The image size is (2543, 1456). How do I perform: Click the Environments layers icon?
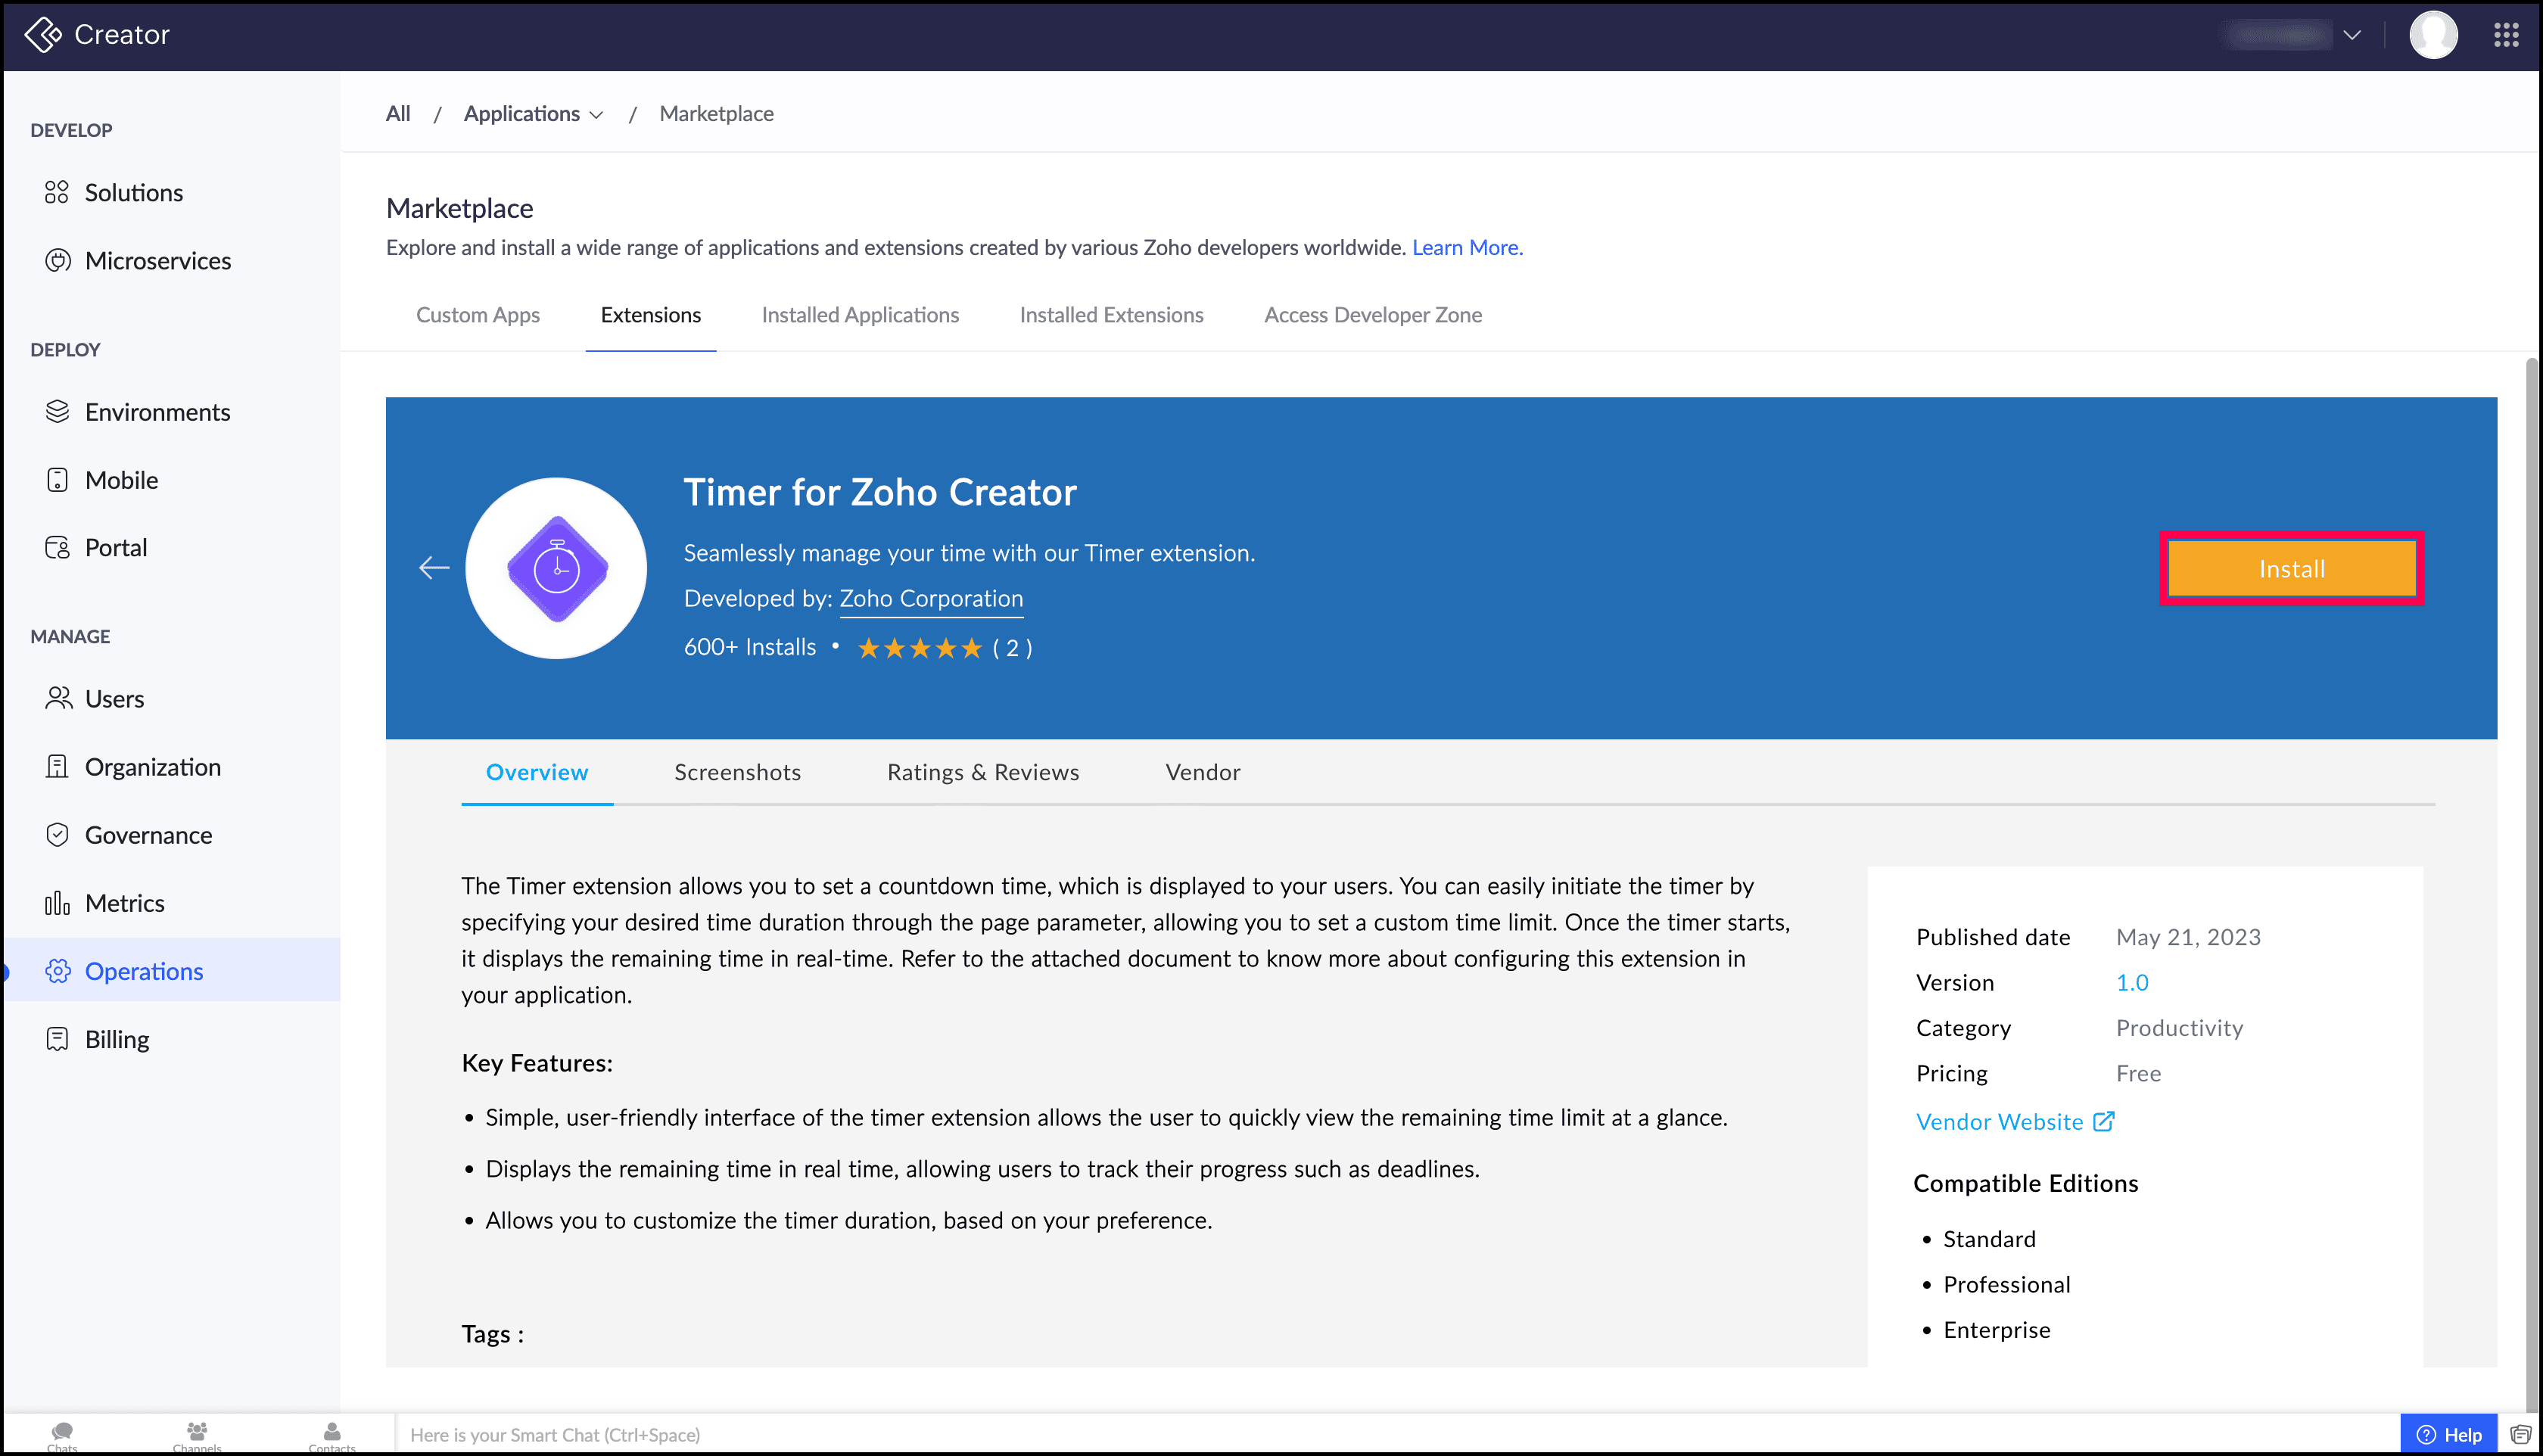pyautogui.click(x=57, y=412)
